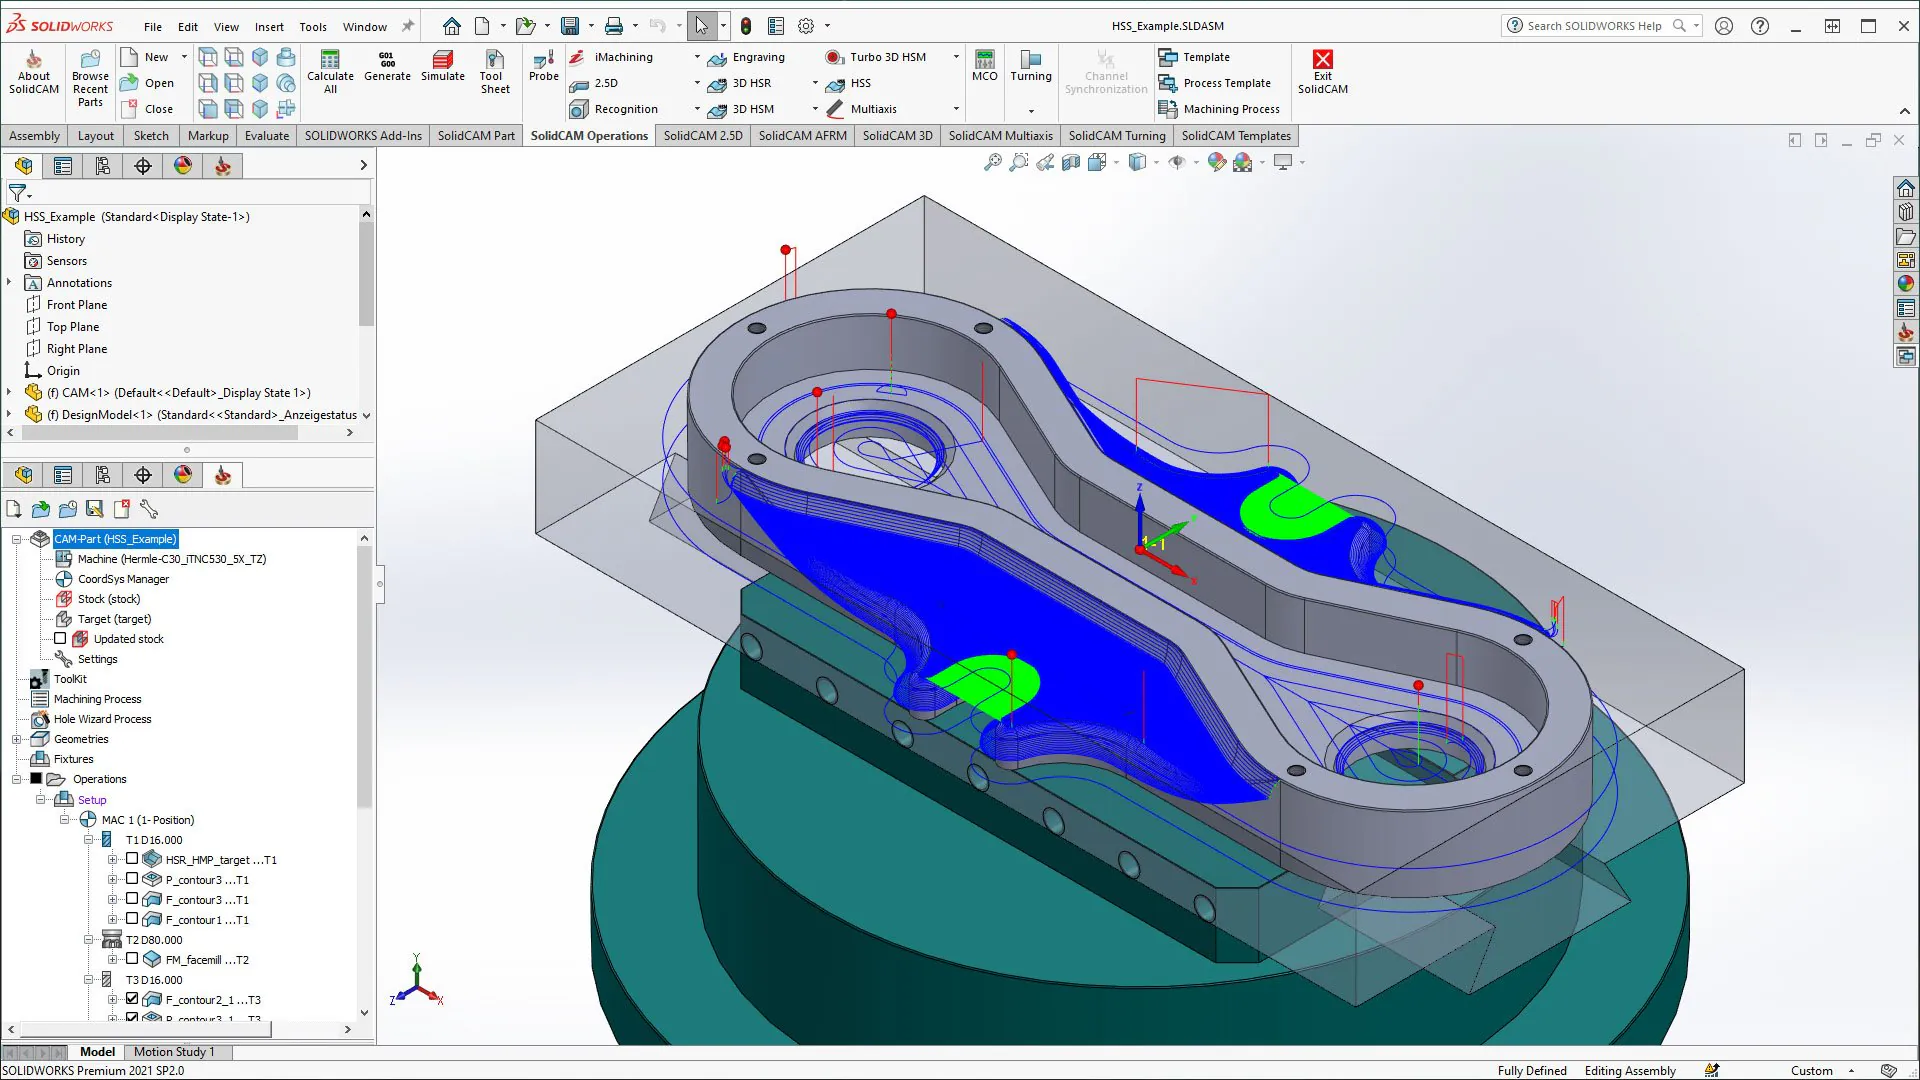Open the iMachining dropdown arrow
Image resolution: width=1920 pixels, height=1080 pixels.
pyautogui.click(x=697, y=57)
